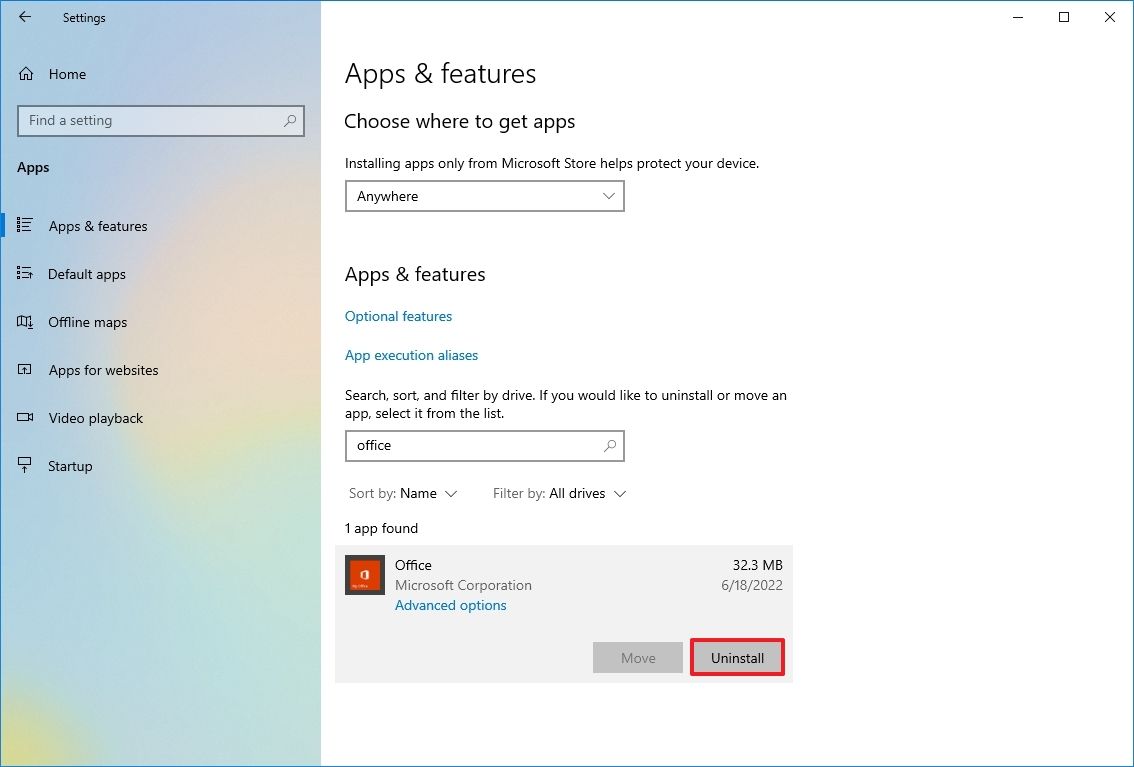Open the App execution aliases link
The width and height of the screenshot is (1134, 767).
coord(411,355)
